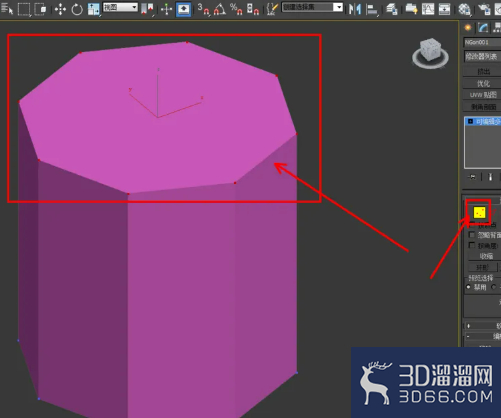Open the Layer Manager icon
Screen dimensions: 501x418
(x=392, y=9)
